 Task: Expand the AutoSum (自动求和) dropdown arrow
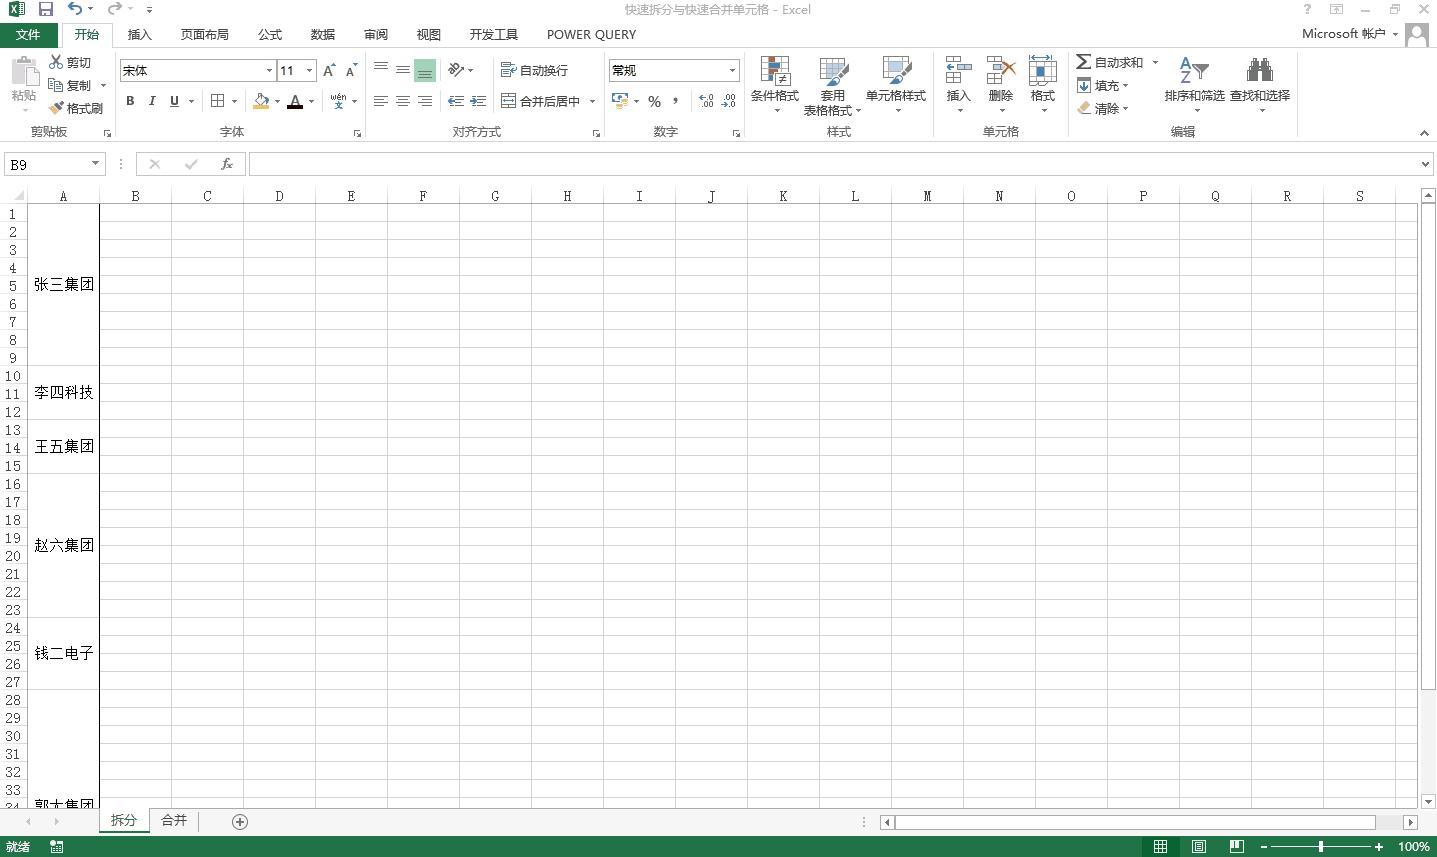click(1155, 62)
